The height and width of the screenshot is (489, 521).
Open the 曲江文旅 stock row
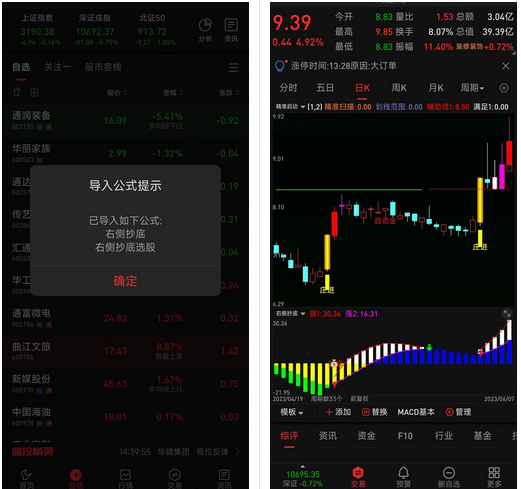(125, 351)
